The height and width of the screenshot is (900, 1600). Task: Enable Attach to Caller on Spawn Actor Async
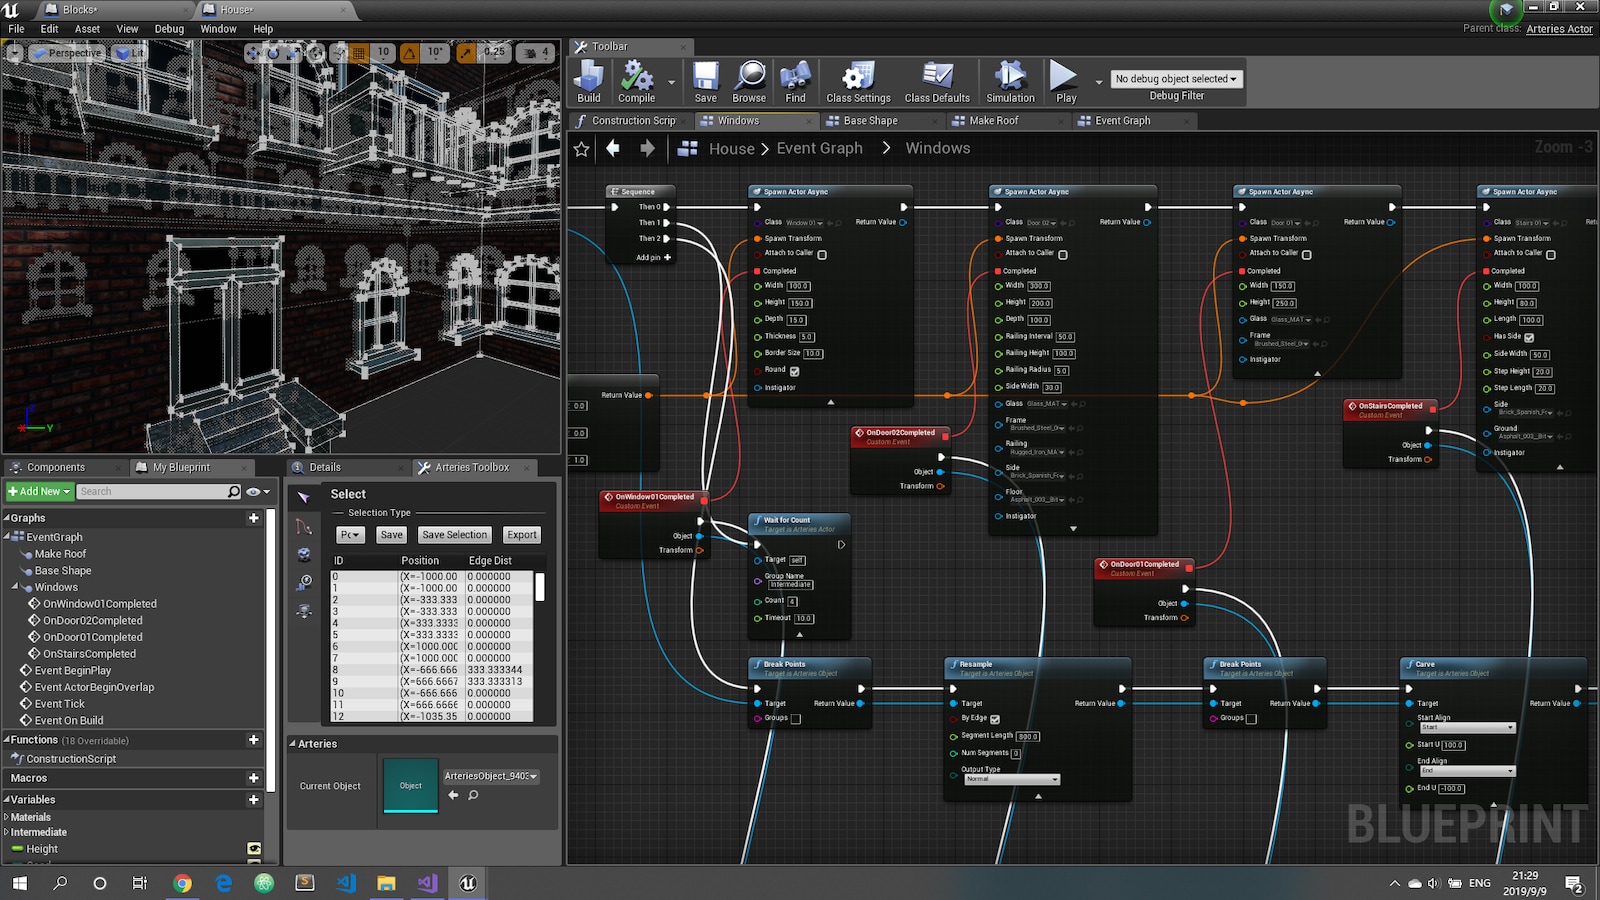821,254
